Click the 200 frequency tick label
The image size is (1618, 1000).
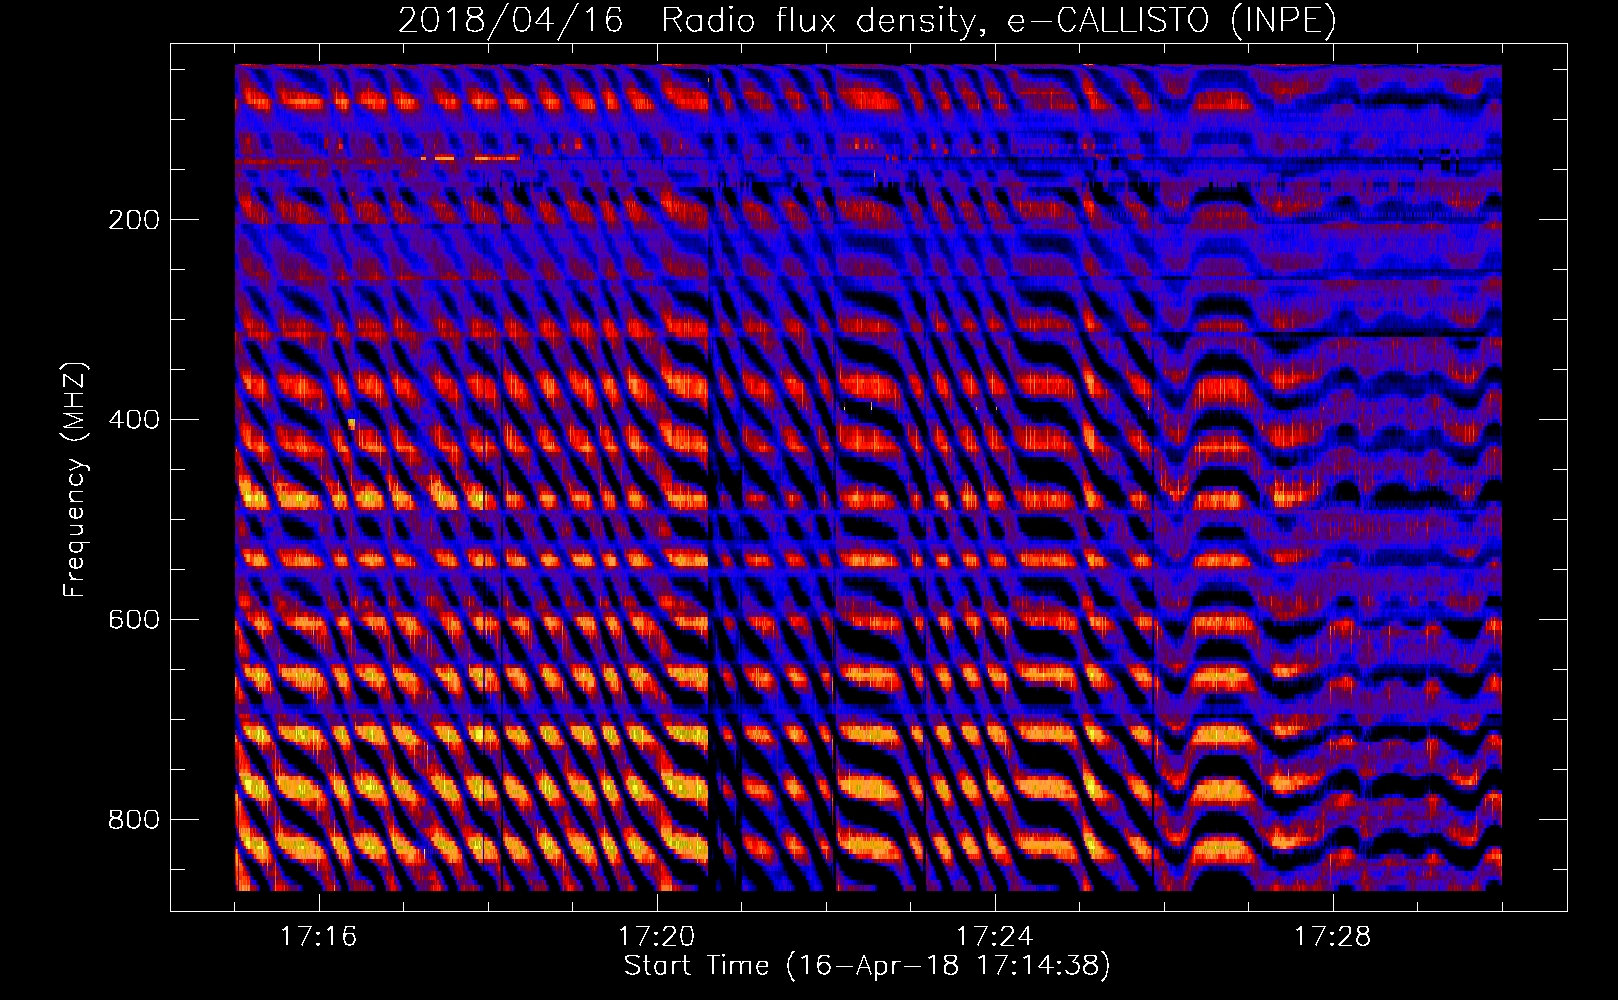click(x=134, y=219)
